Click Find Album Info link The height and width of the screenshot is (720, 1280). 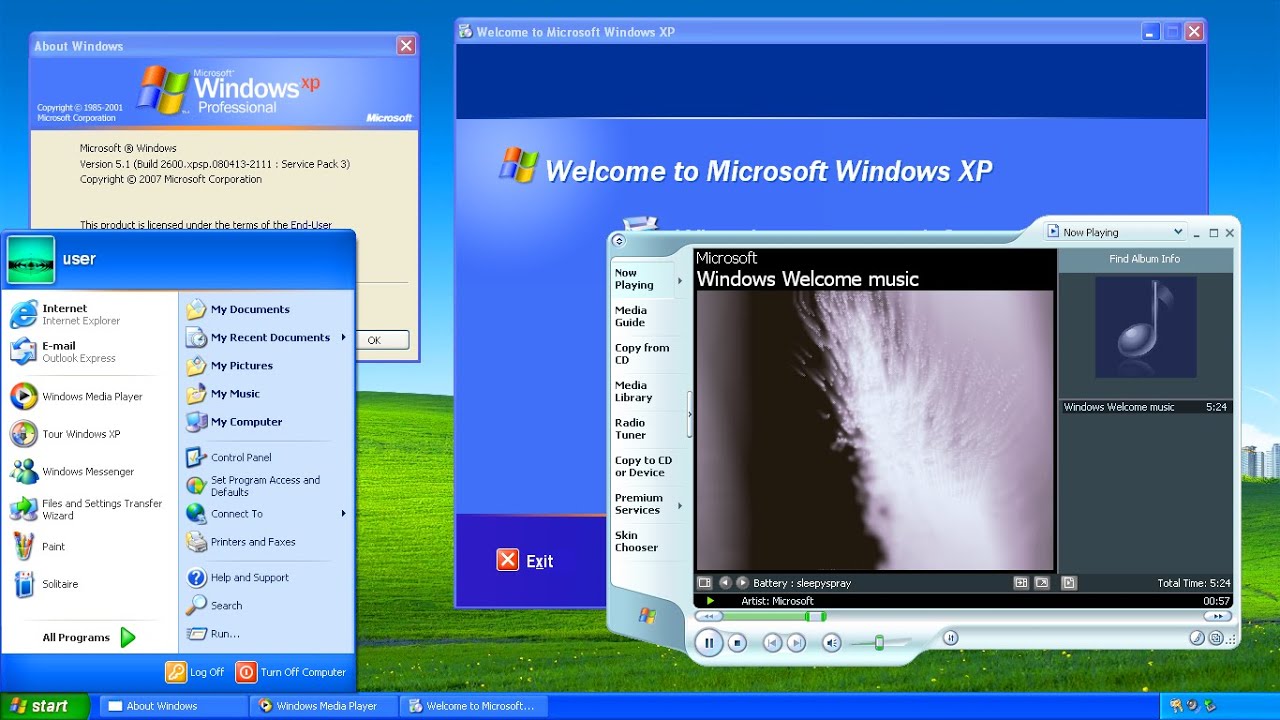point(1145,259)
